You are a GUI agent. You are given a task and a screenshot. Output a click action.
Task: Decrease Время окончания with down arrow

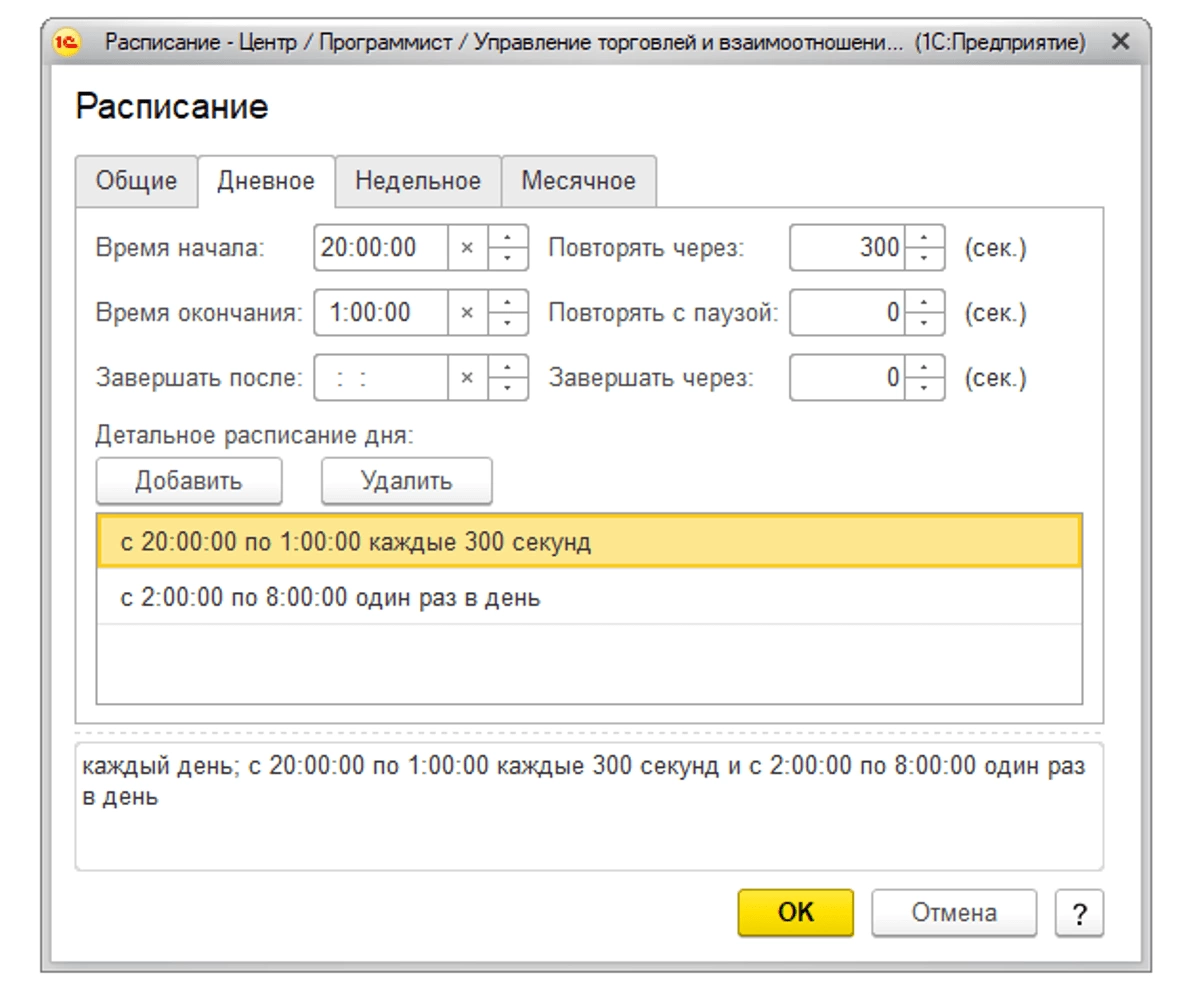coord(508,324)
